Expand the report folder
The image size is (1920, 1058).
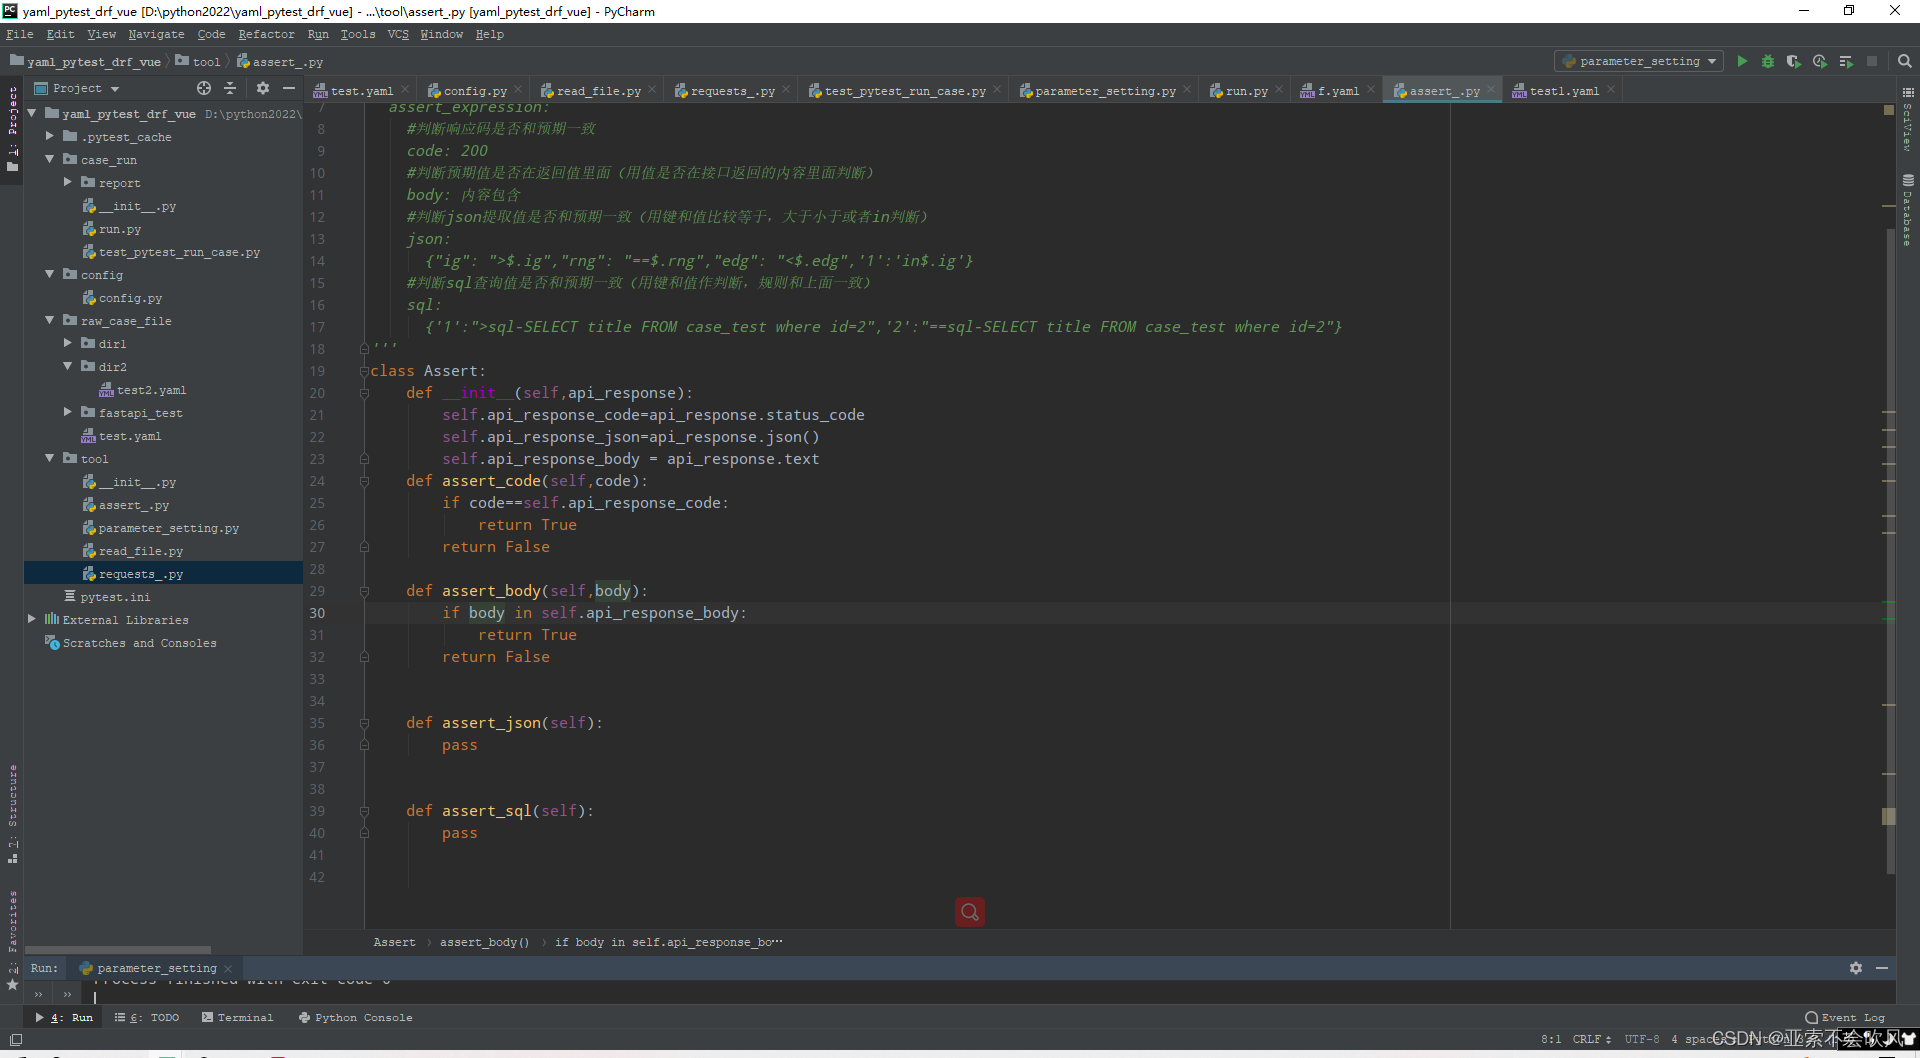coord(68,182)
